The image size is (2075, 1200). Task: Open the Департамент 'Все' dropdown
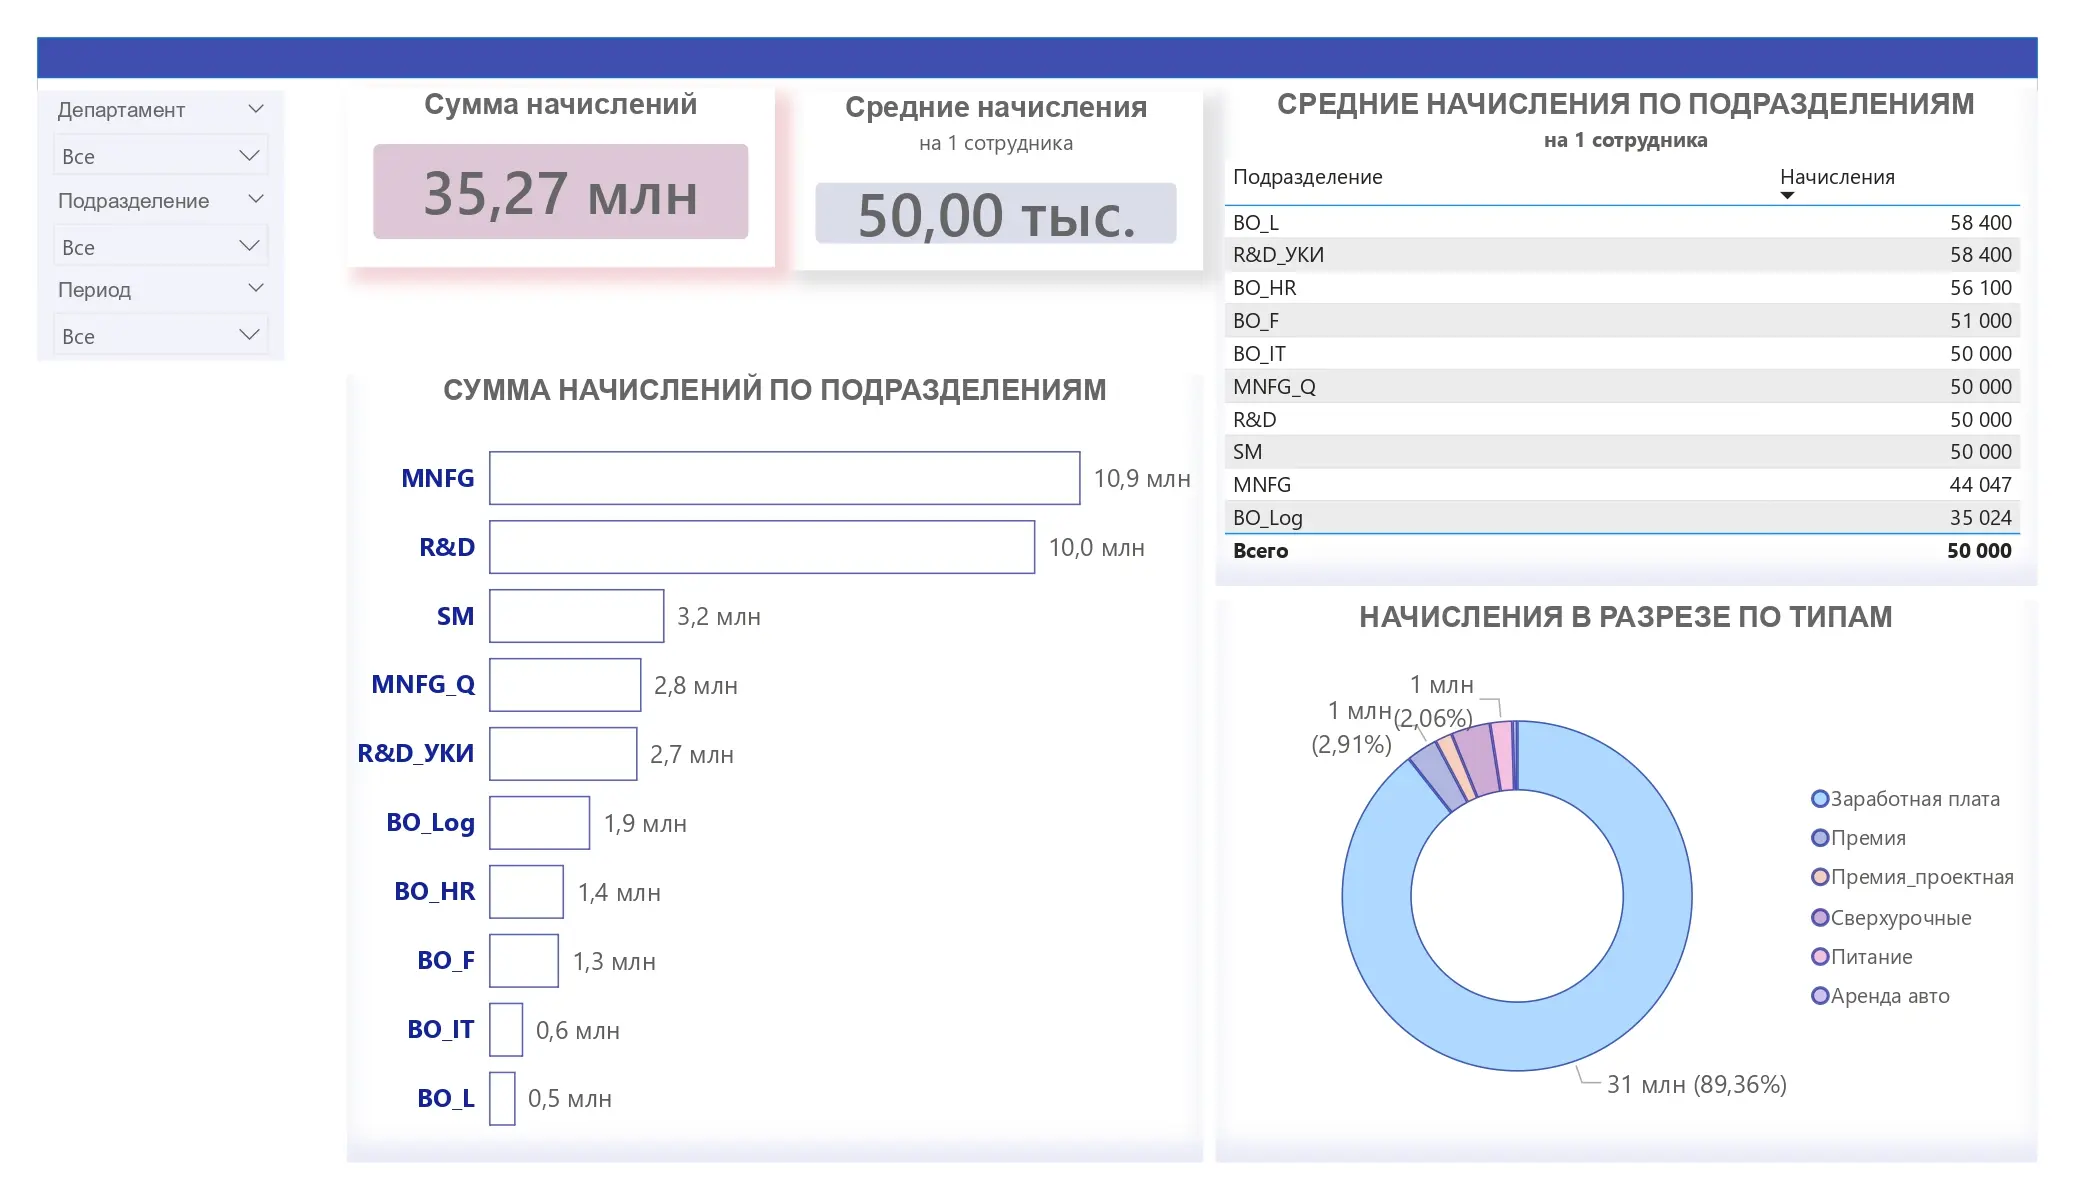pyautogui.click(x=160, y=156)
